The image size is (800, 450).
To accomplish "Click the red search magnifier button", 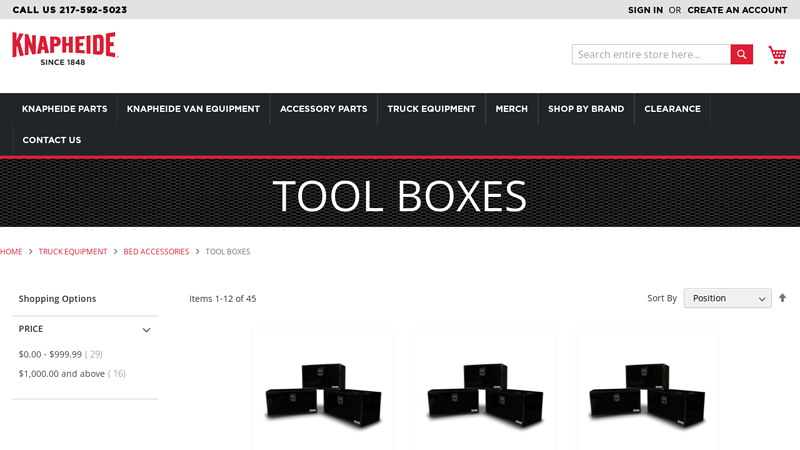I will pyautogui.click(x=741, y=55).
